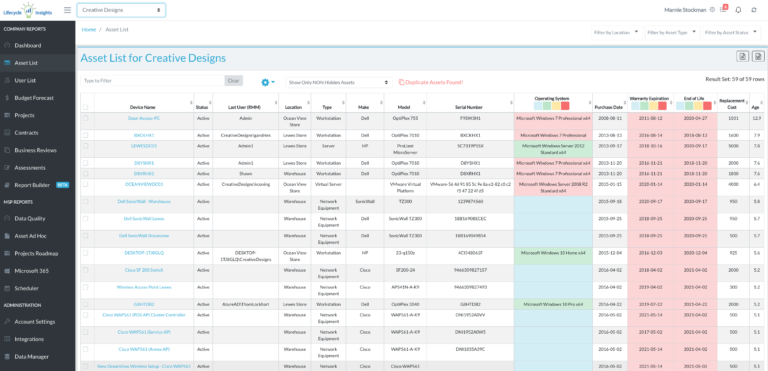This screenshot has height=371, width=768.
Task: Click the Lifecycle Insights logo
Action: pos(29,10)
